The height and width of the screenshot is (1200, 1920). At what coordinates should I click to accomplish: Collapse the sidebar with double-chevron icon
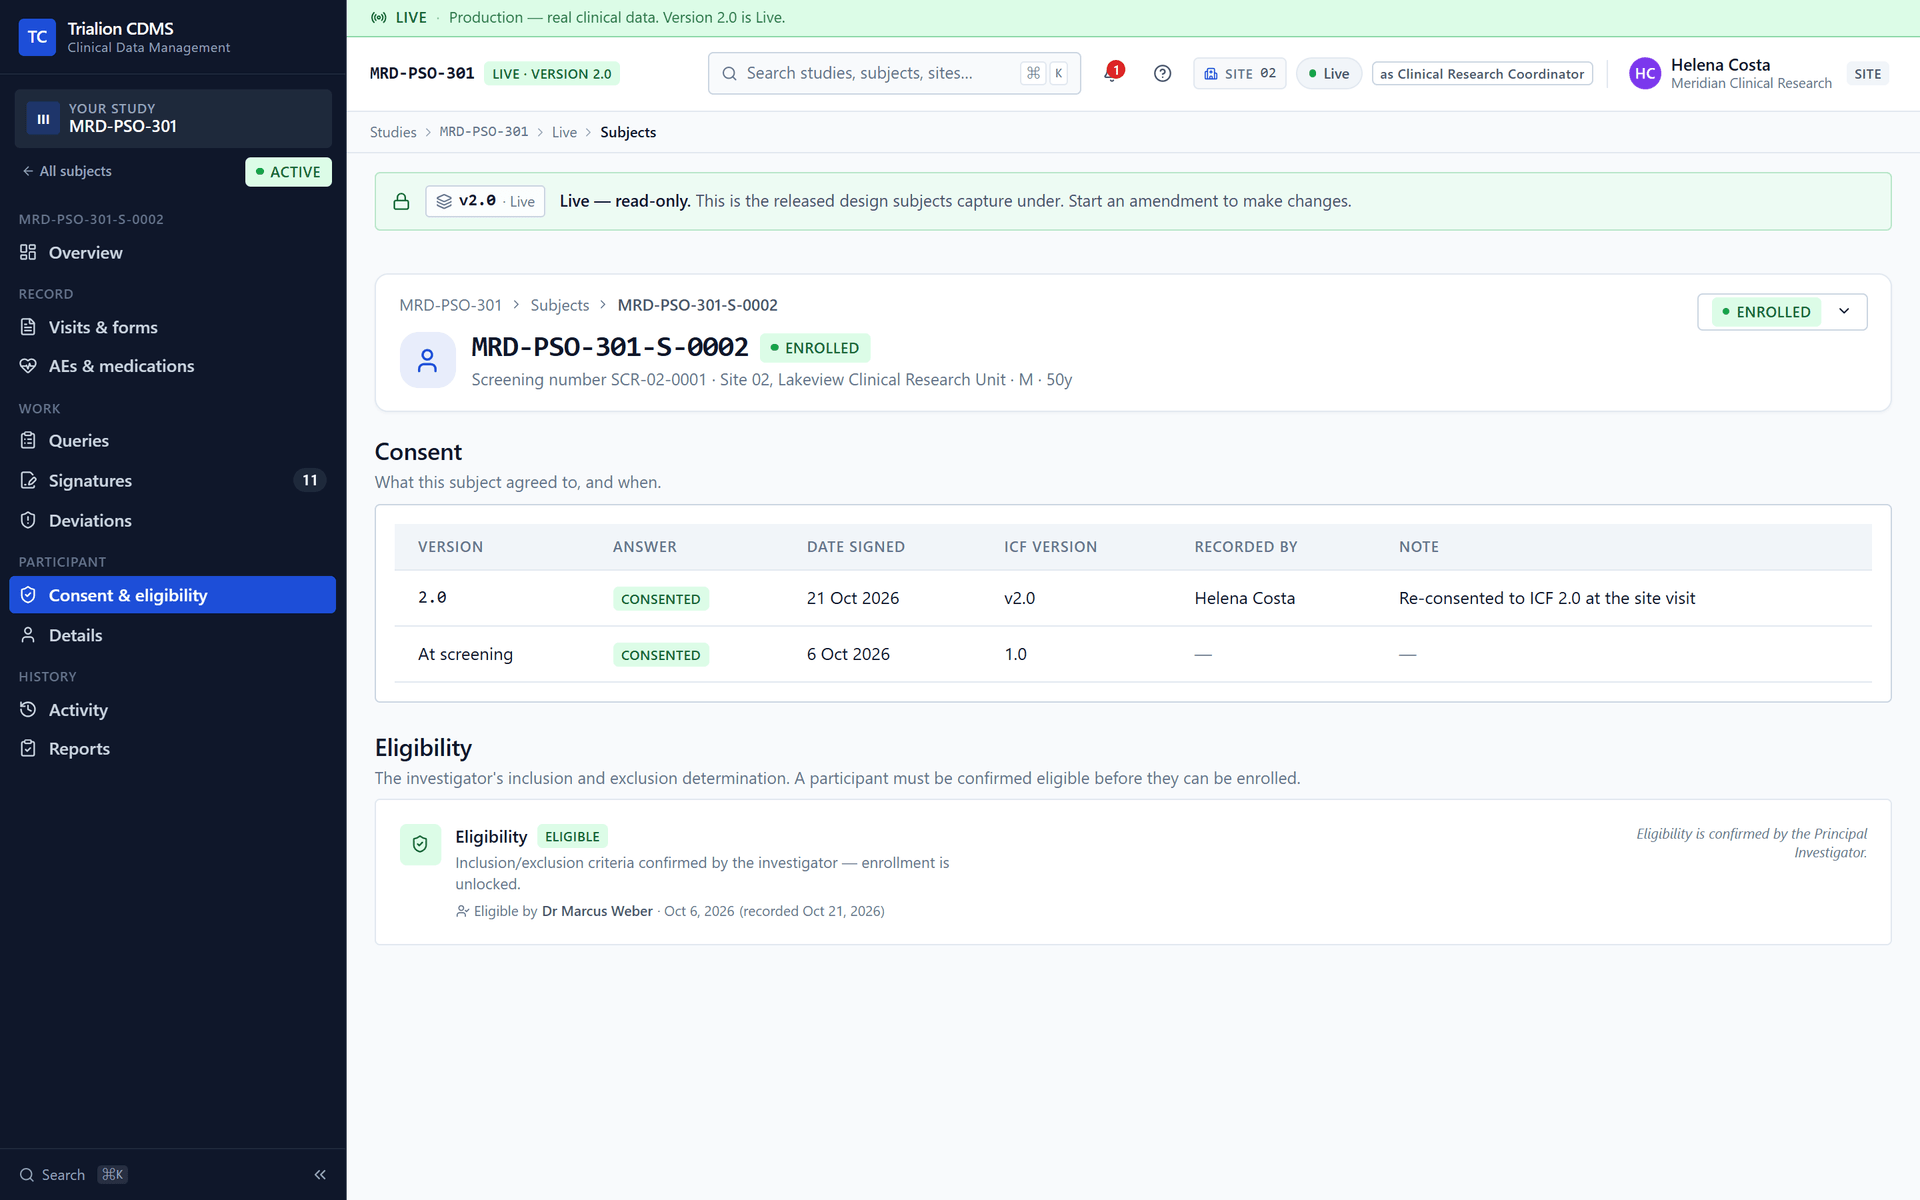coord(320,1175)
